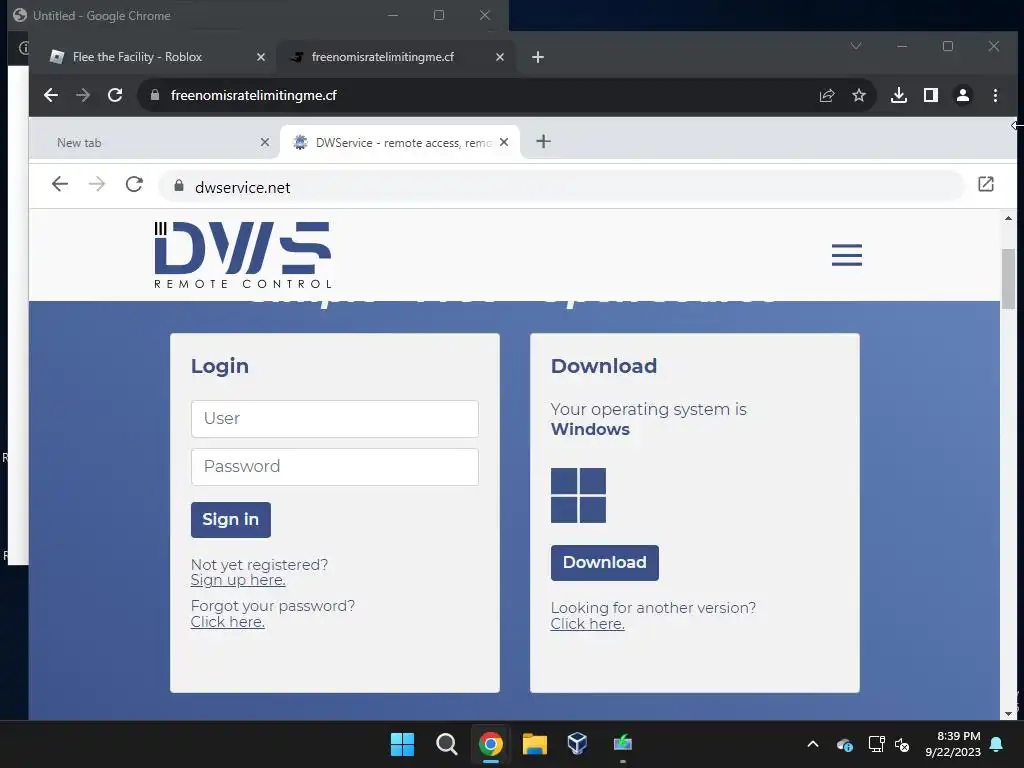Focus the Password input field
This screenshot has height=768, width=1024.
point(334,467)
